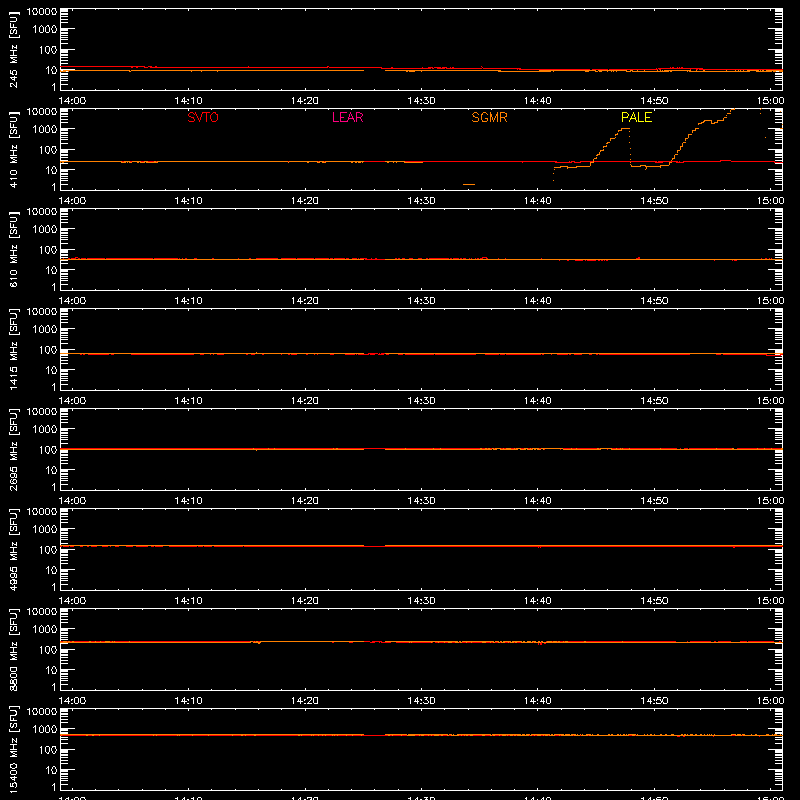Click 14:00 under the 245 MHz panel
800x800 pixels.
(72, 101)
